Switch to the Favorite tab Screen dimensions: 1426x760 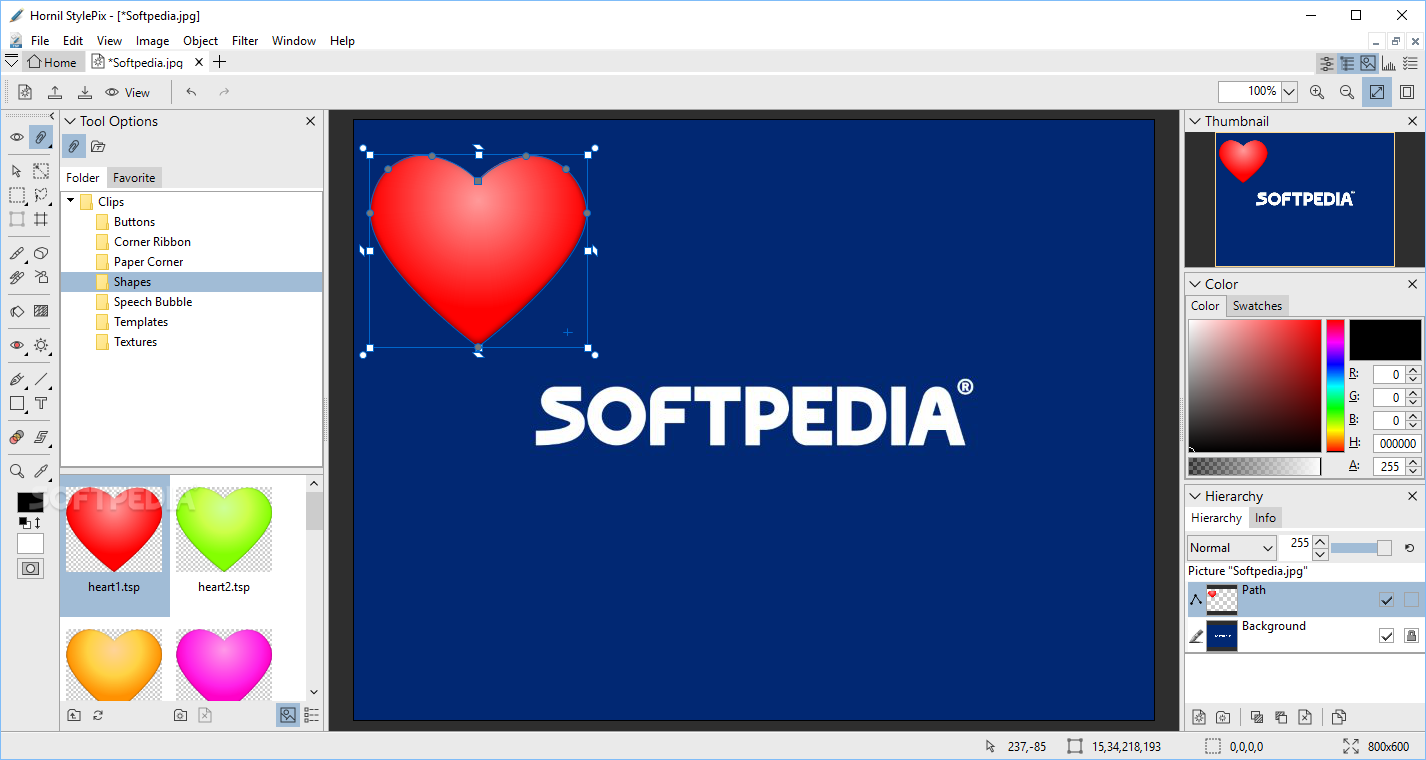point(134,178)
